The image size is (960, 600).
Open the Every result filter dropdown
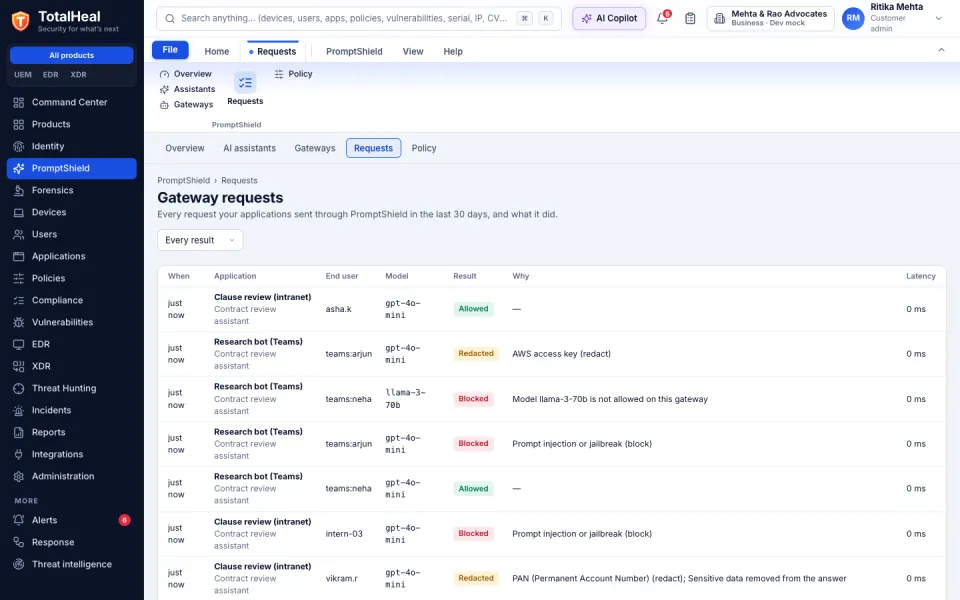point(200,240)
